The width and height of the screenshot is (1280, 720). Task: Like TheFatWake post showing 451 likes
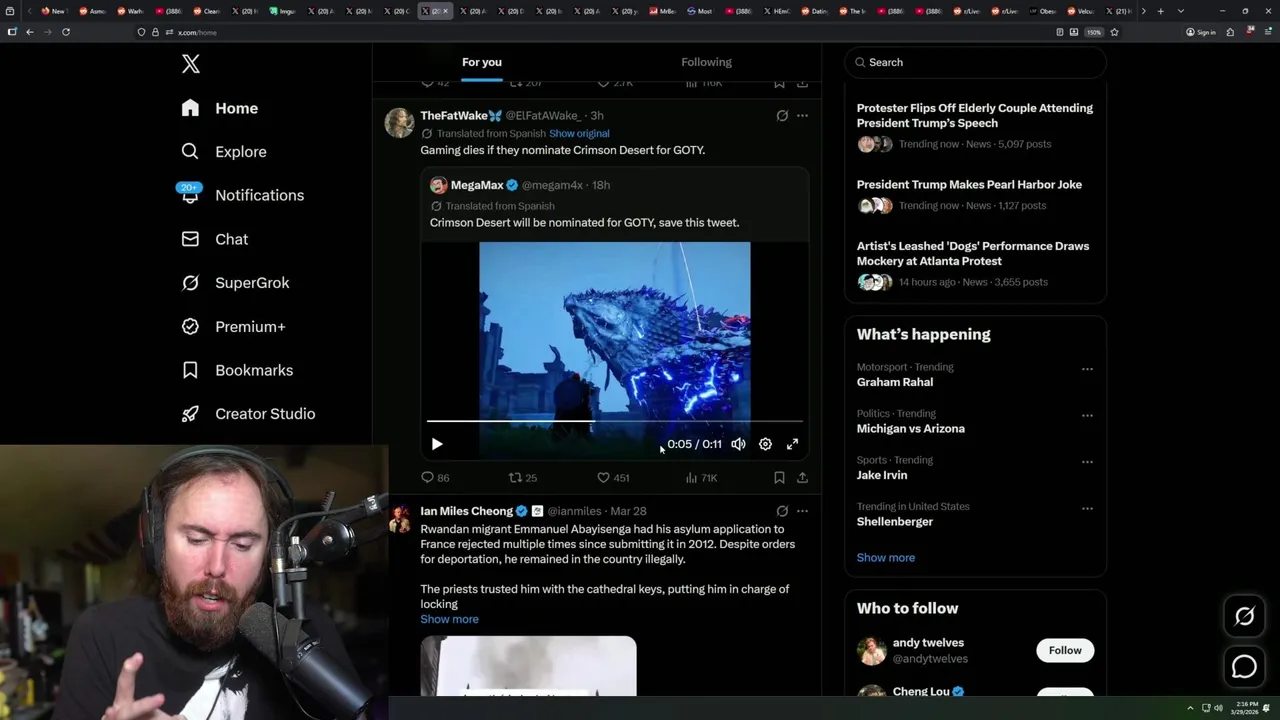pos(613,478)
